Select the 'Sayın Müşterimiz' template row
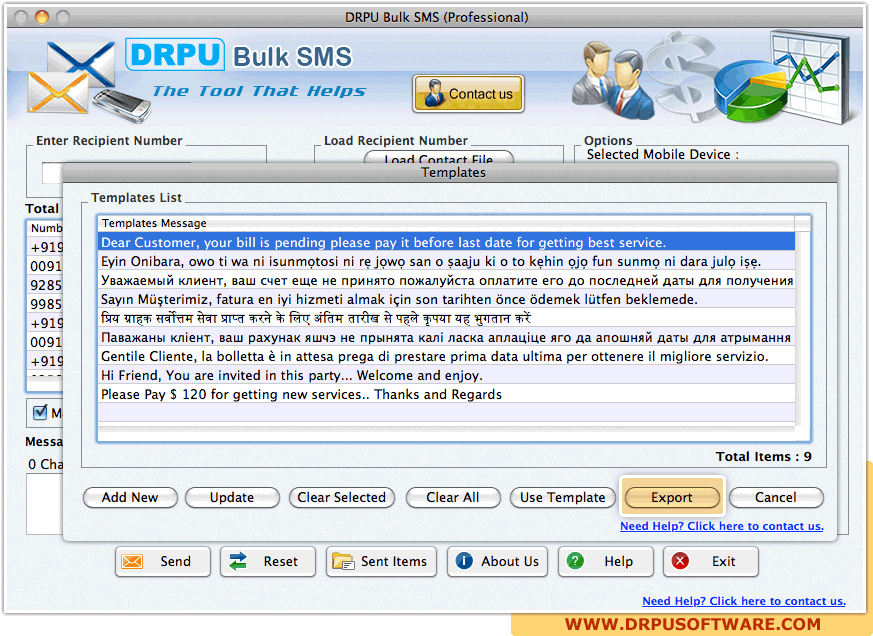Image resolution: width=873 pixels, height=636 pixels. (x=447, y=299)
